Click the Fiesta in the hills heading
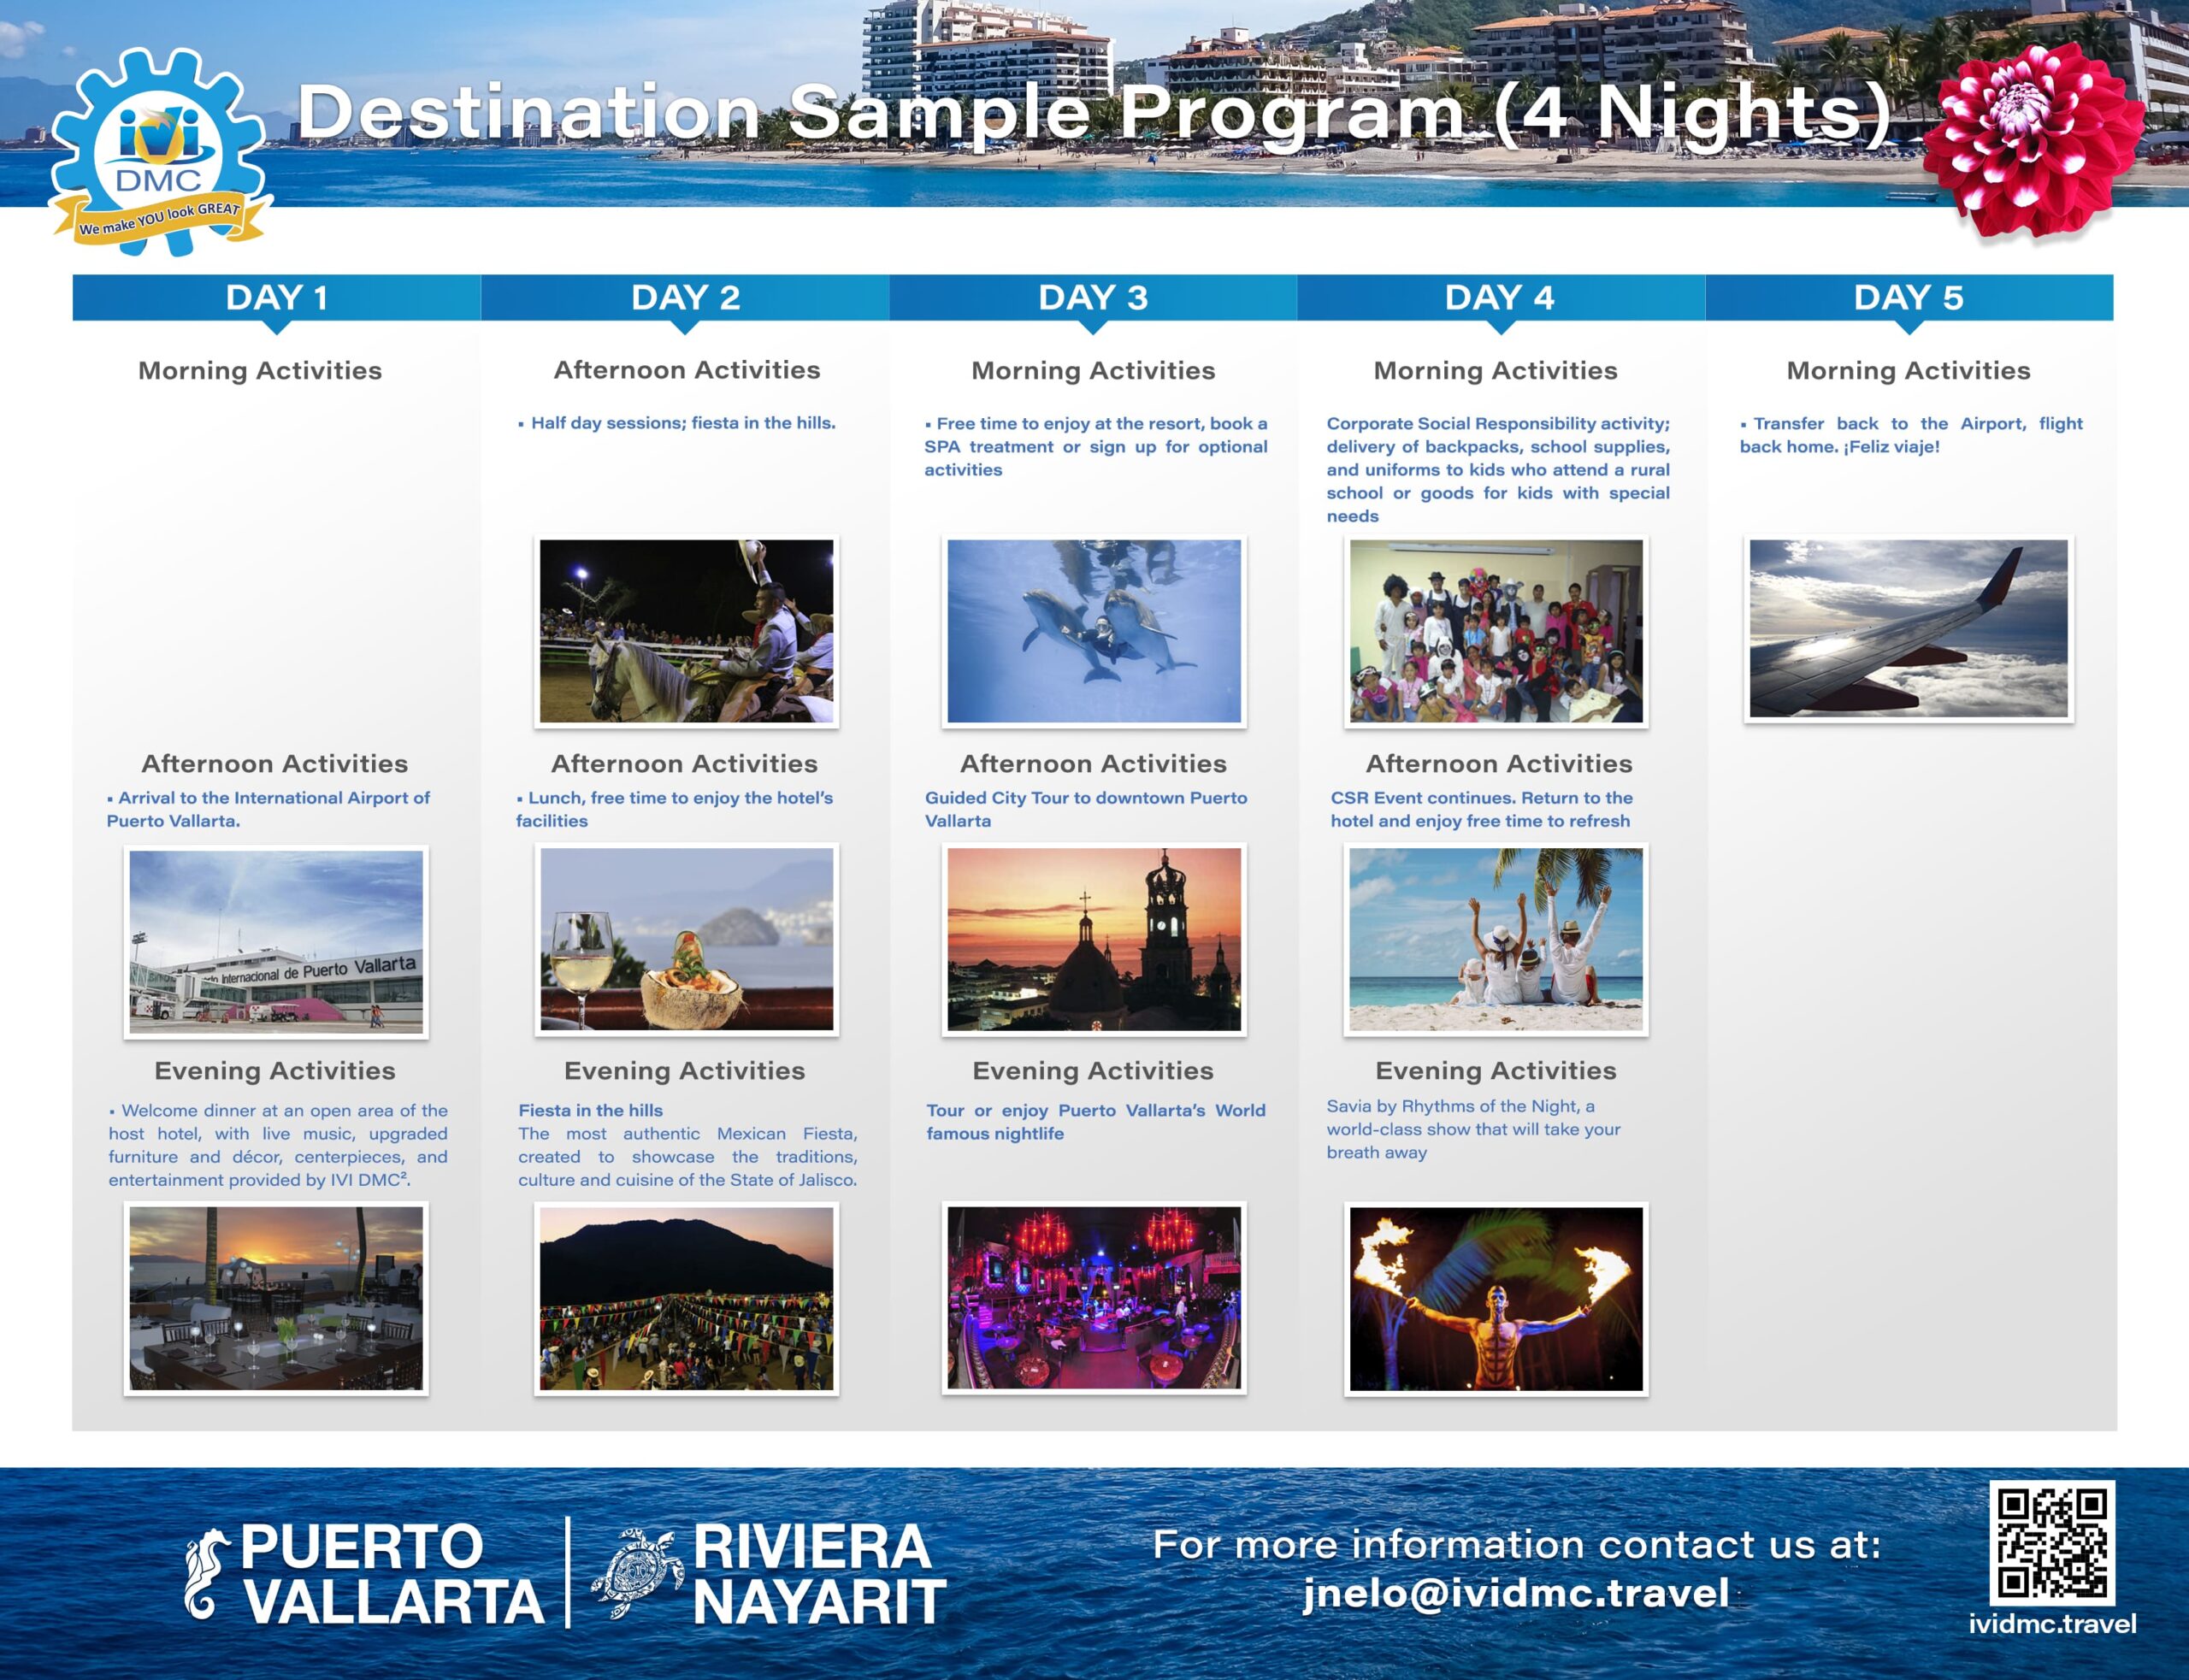This screenshot has width=2189, height=1680. point(590,1110)
